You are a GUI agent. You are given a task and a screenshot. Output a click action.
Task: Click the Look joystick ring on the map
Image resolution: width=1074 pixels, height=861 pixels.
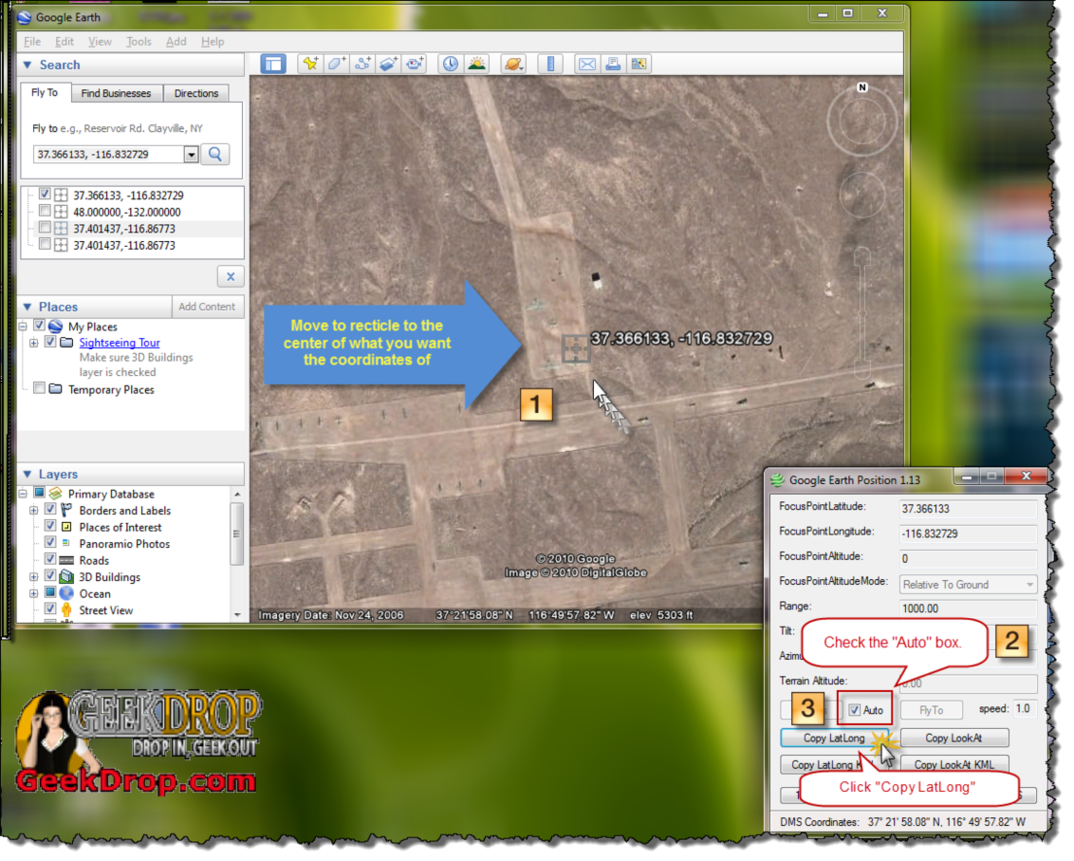[862, 121]
